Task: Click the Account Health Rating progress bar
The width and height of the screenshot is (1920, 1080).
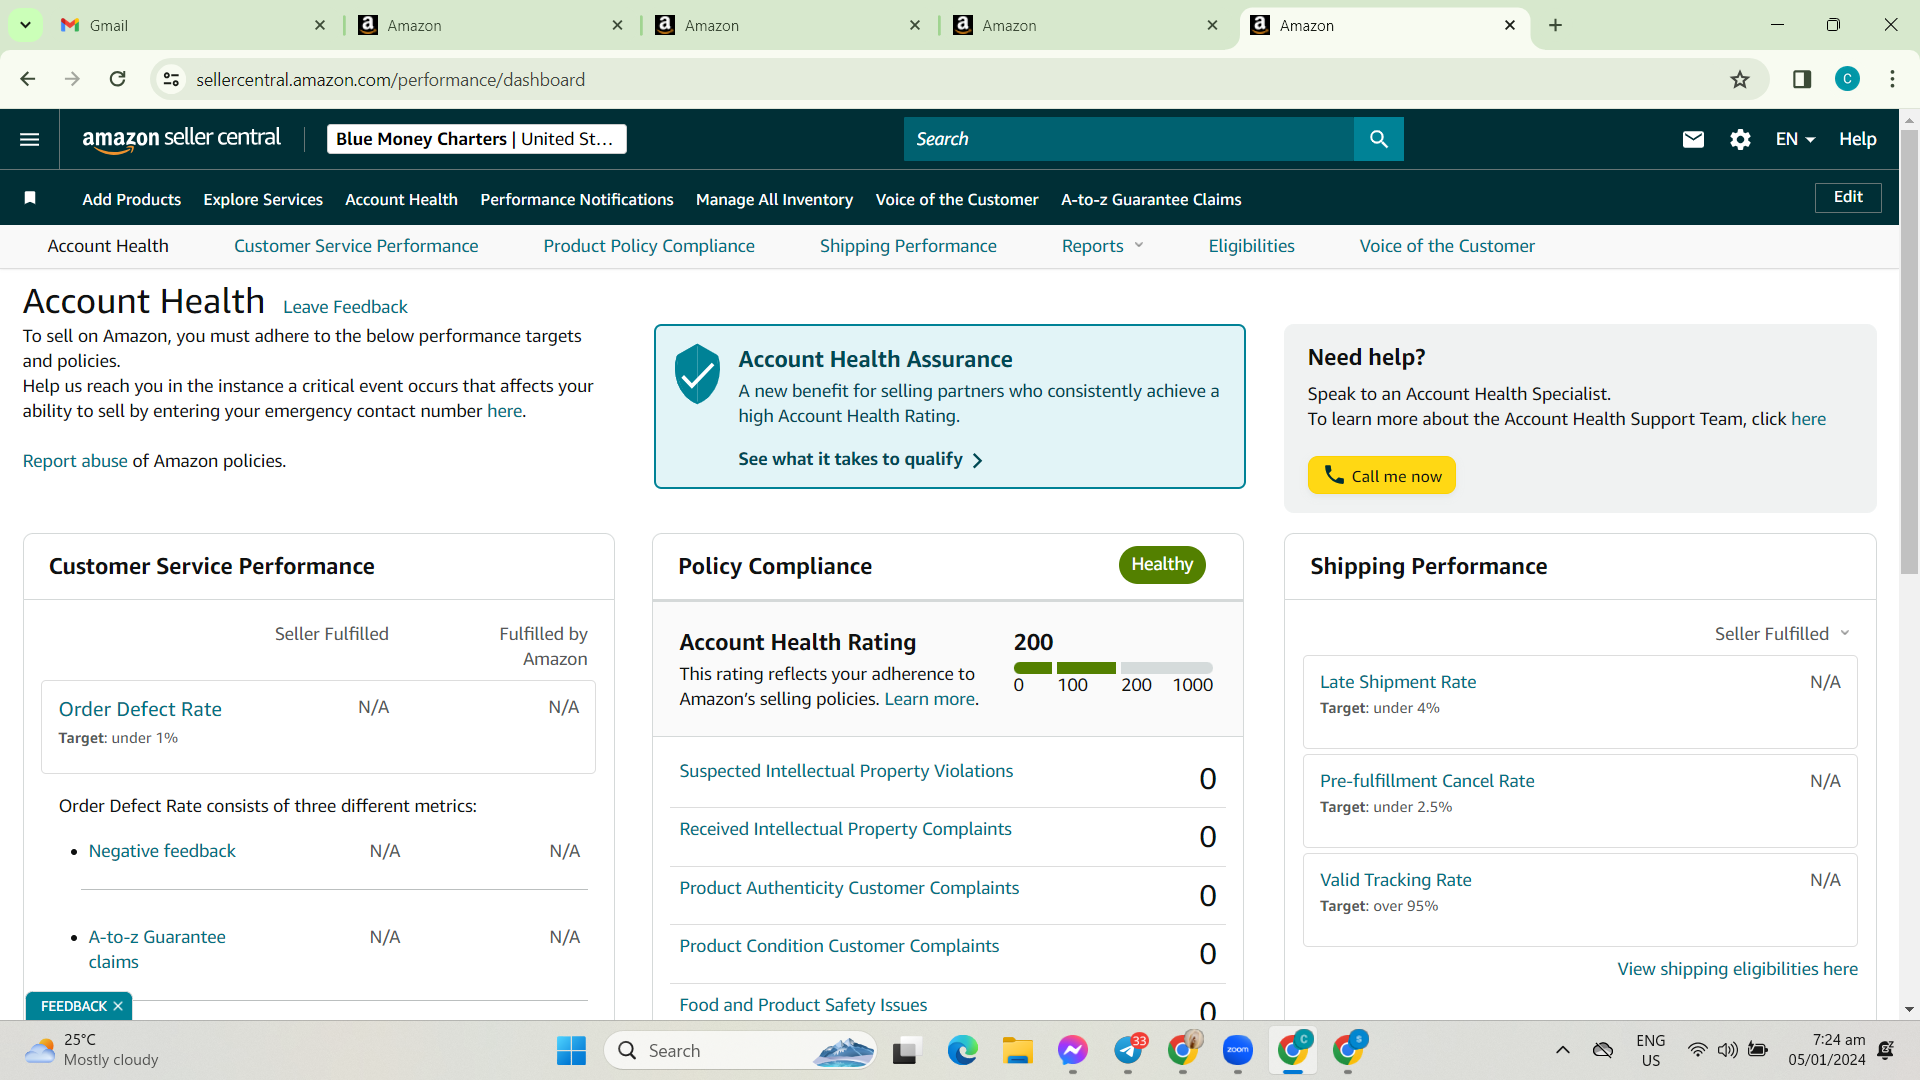Action: pos(1113,667)
